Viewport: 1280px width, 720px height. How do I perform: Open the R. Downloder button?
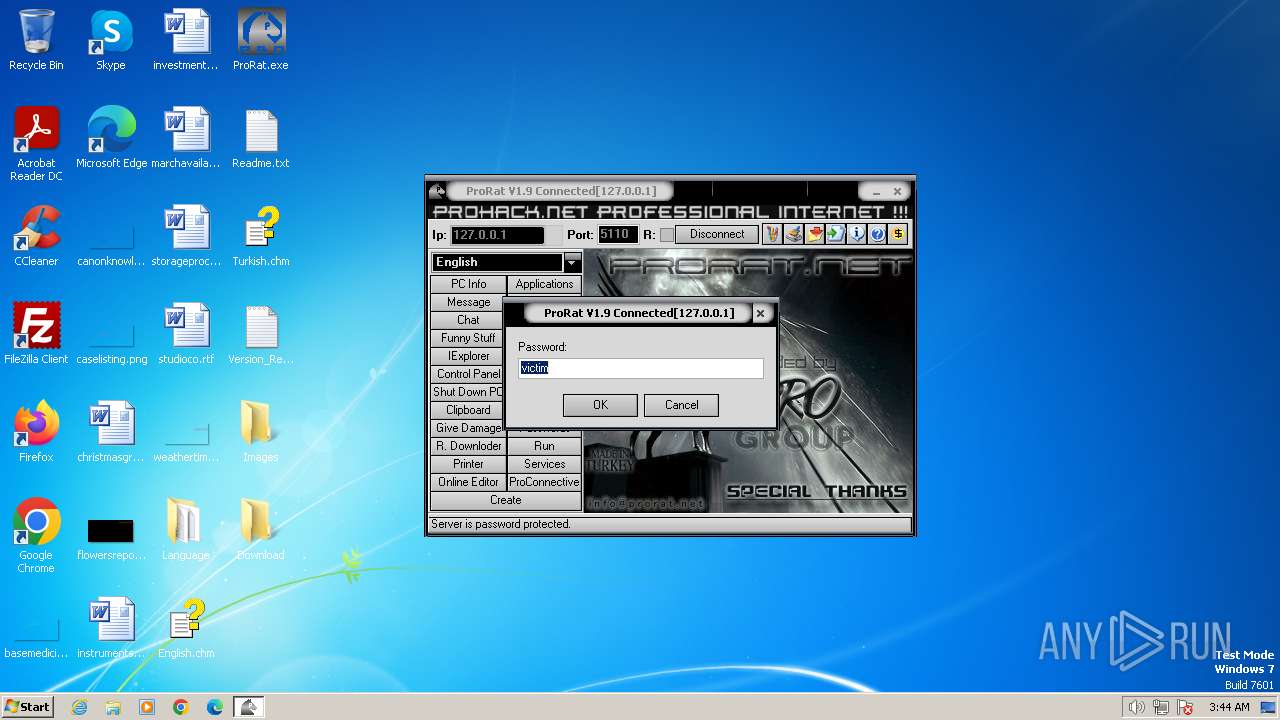click(468, 446)
